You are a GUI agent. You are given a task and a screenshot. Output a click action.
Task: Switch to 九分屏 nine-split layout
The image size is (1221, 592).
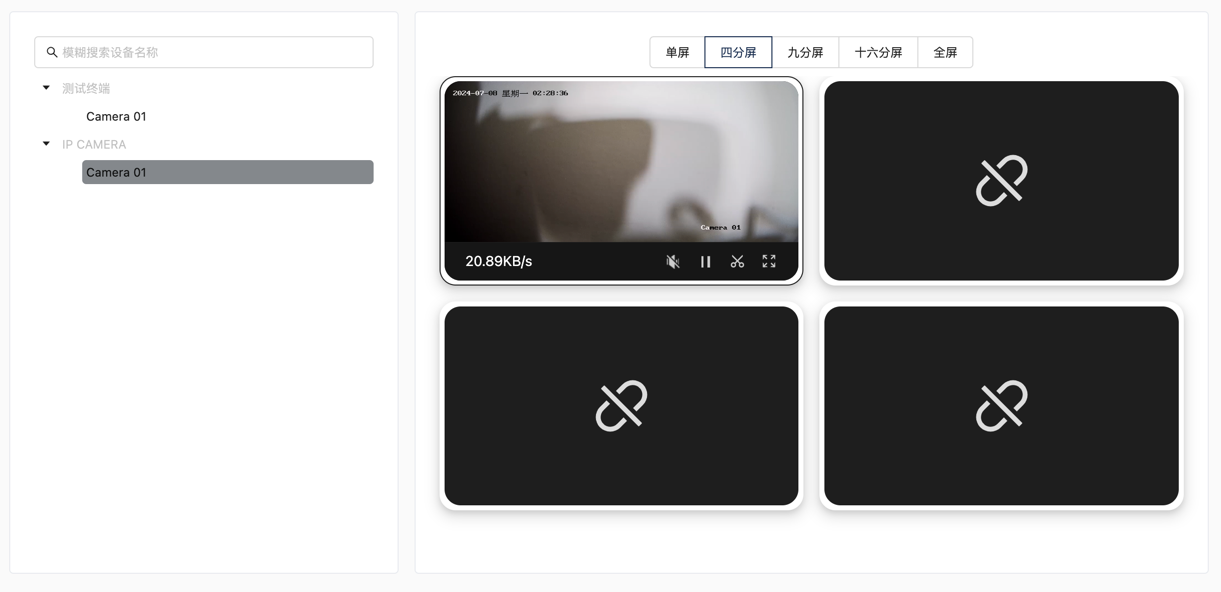pos(805,52)
